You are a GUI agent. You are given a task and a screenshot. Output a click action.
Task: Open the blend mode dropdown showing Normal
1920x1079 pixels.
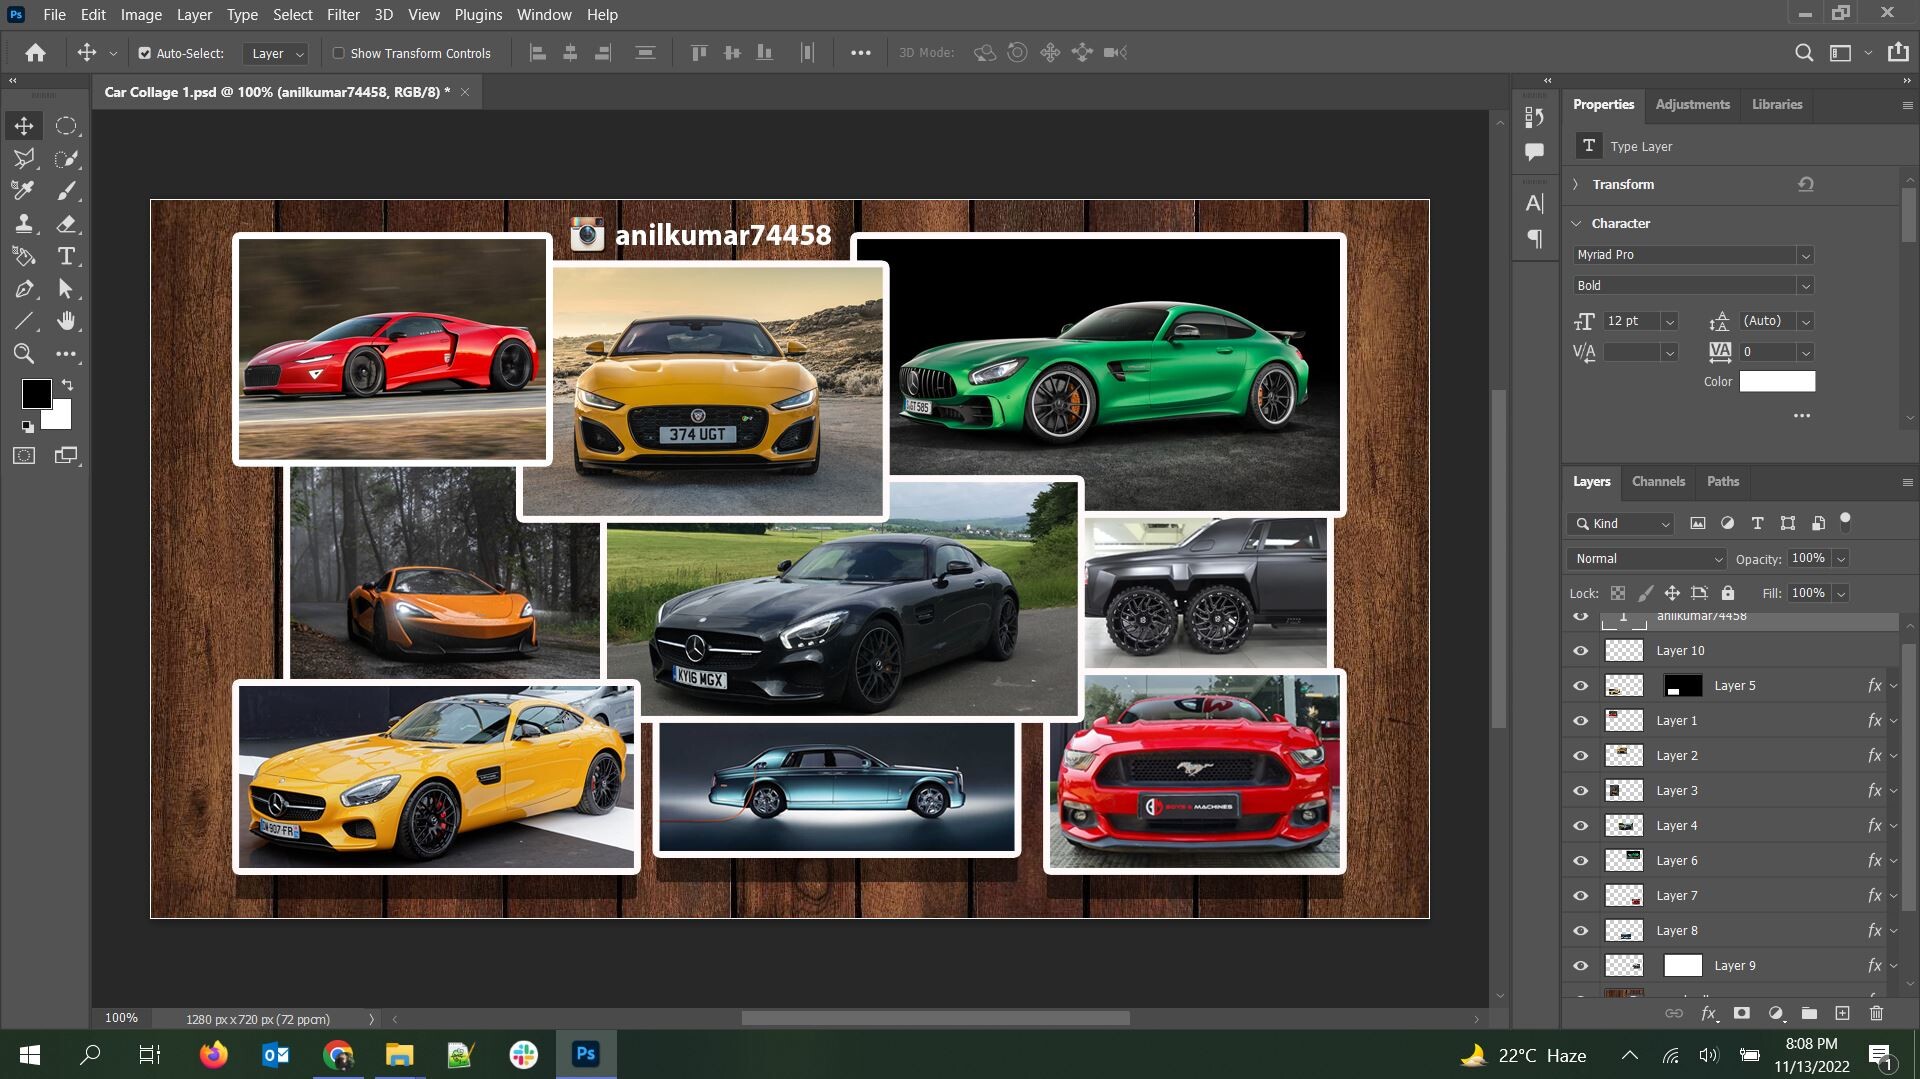(1645, 558)
